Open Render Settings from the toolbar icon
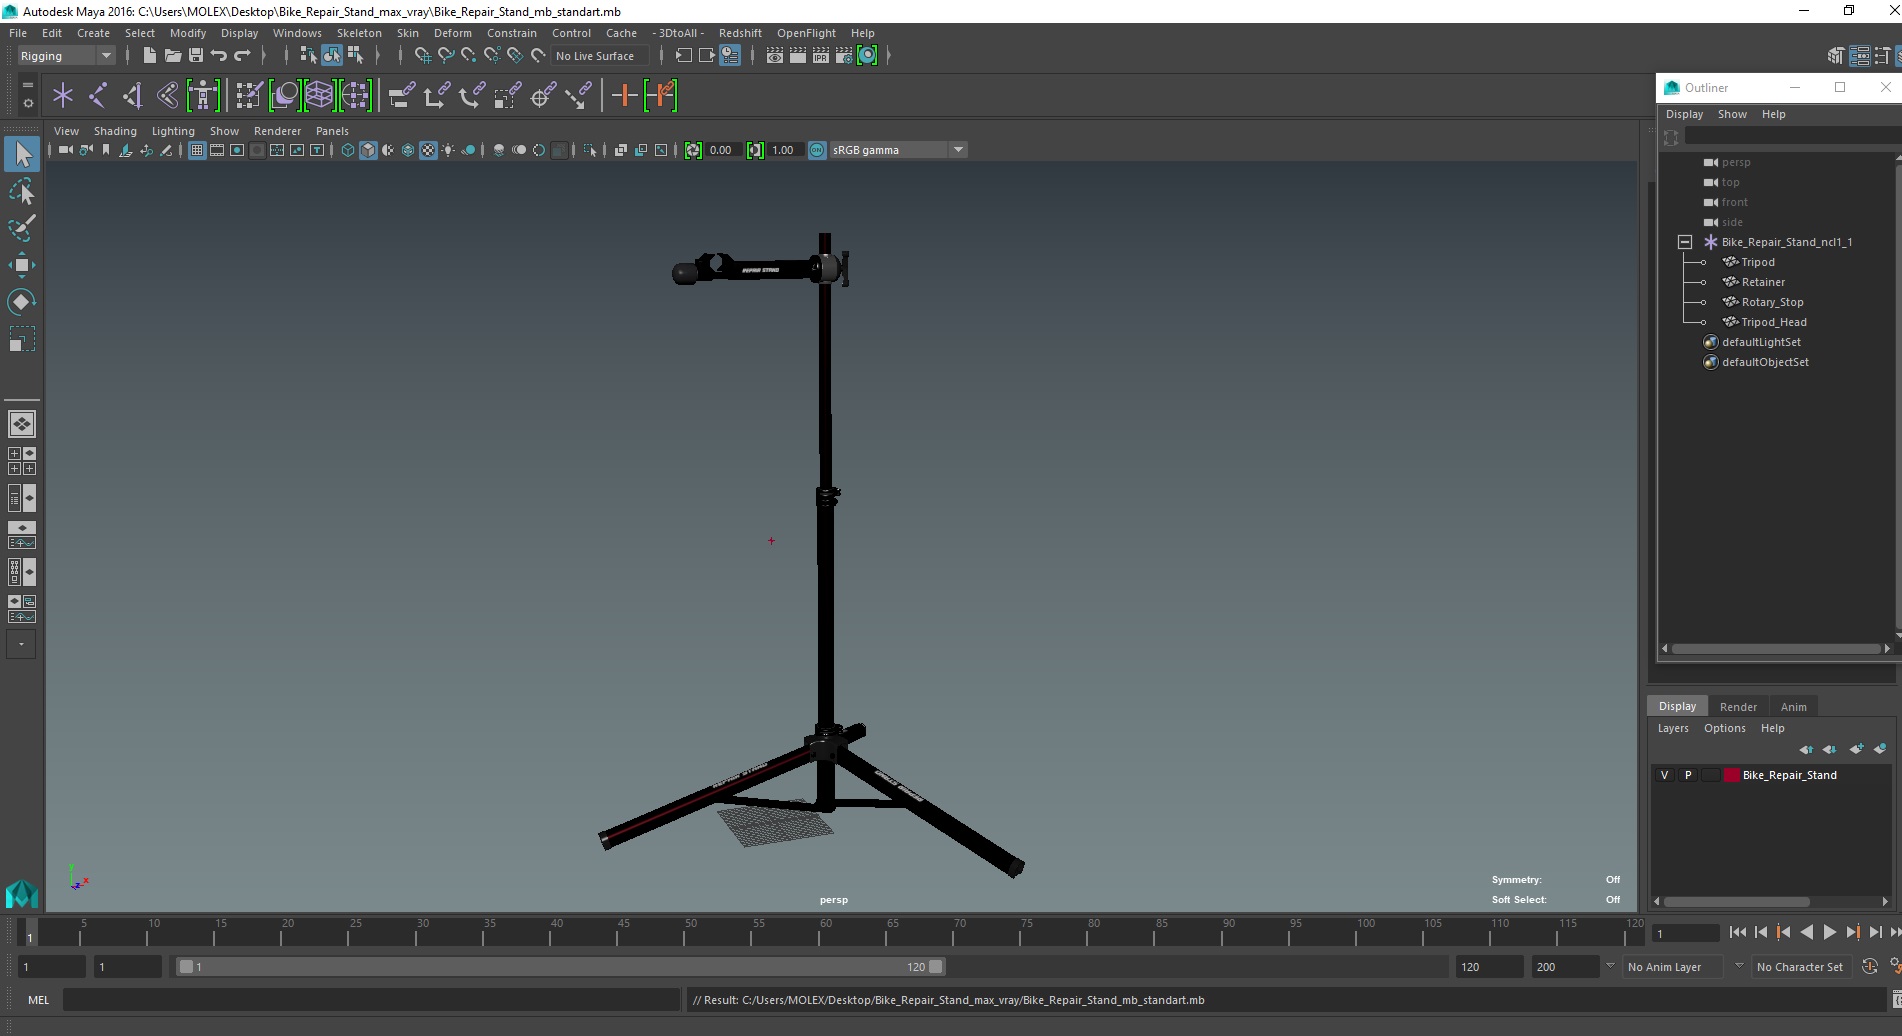 pyautogui.click(x=844, y=56)
